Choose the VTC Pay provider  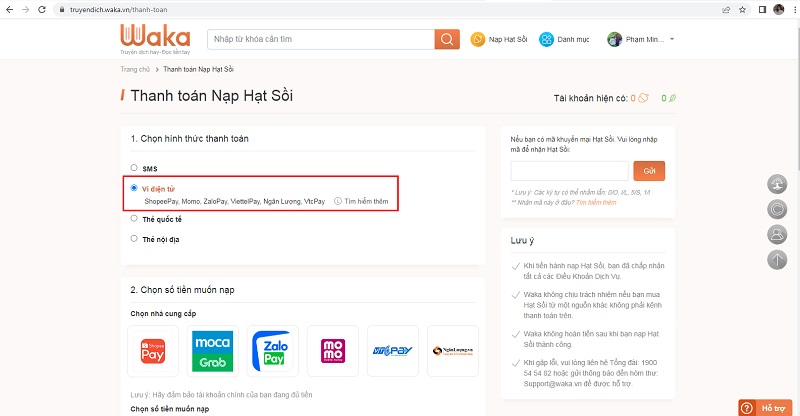tap(390, 350)
